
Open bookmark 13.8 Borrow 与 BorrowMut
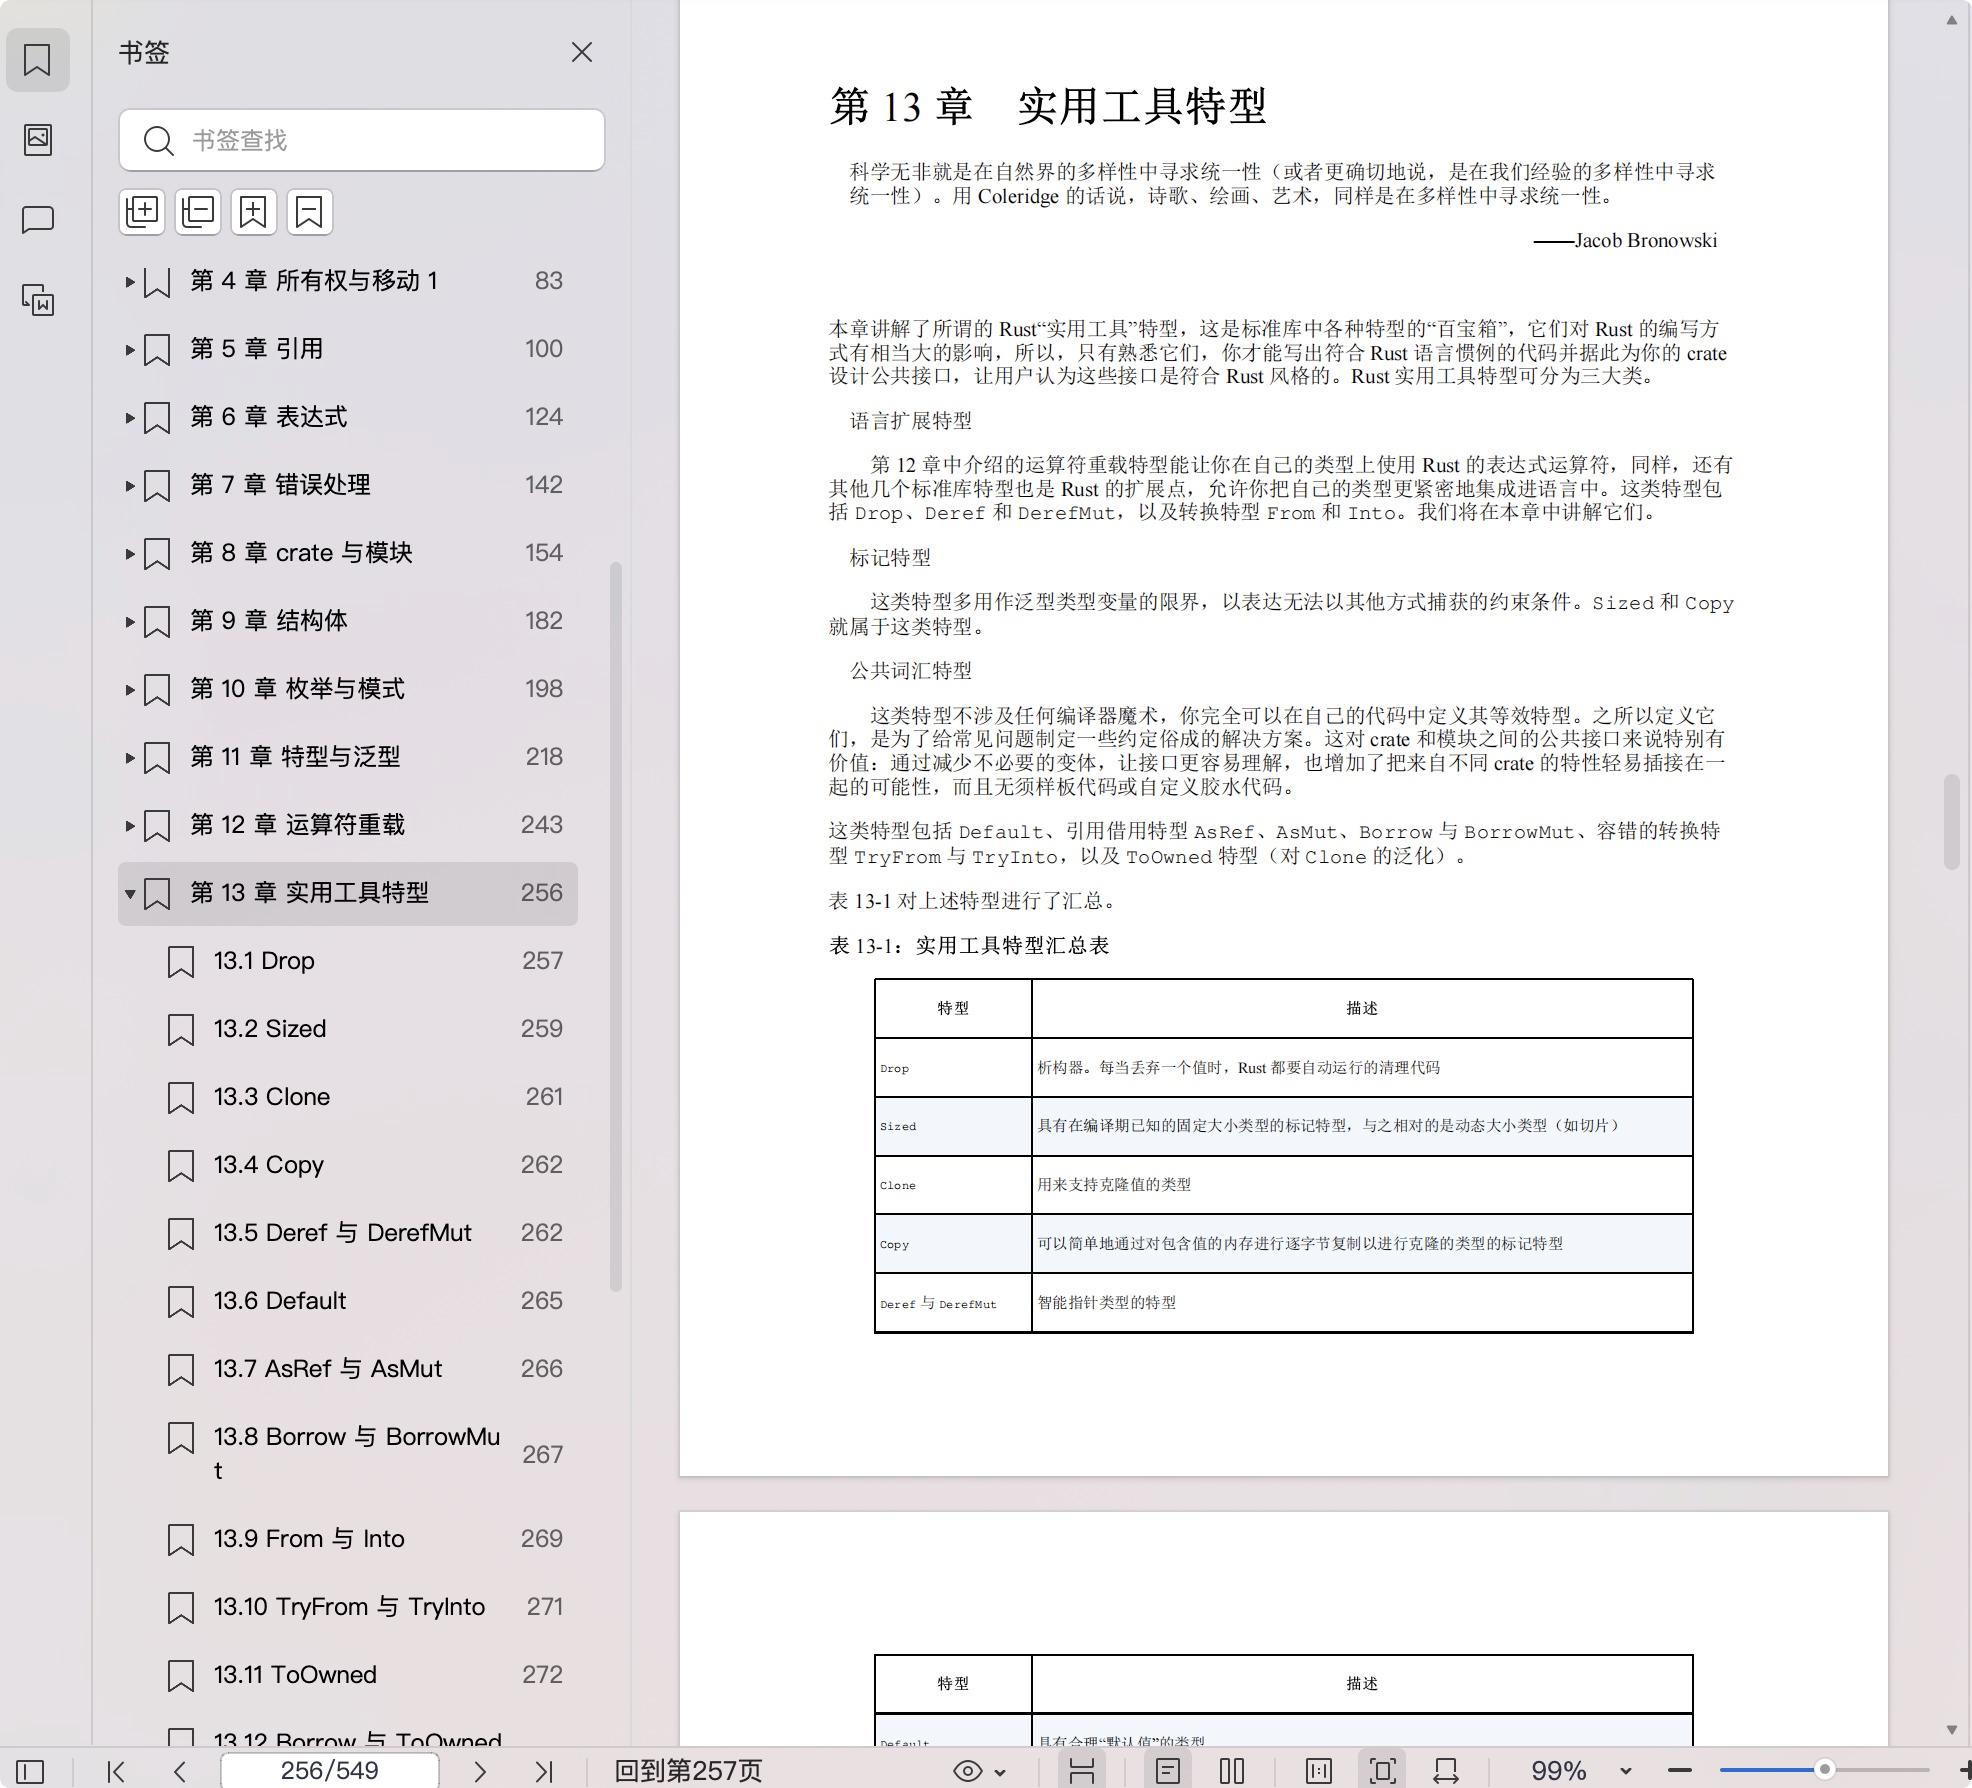pyautogui.click(x=348, y=1454)
